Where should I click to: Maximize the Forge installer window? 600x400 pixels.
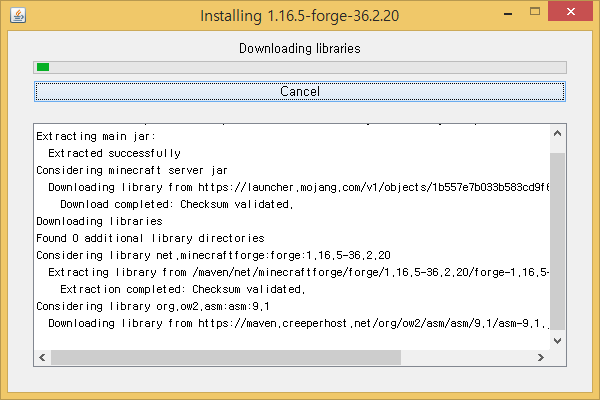535,11
